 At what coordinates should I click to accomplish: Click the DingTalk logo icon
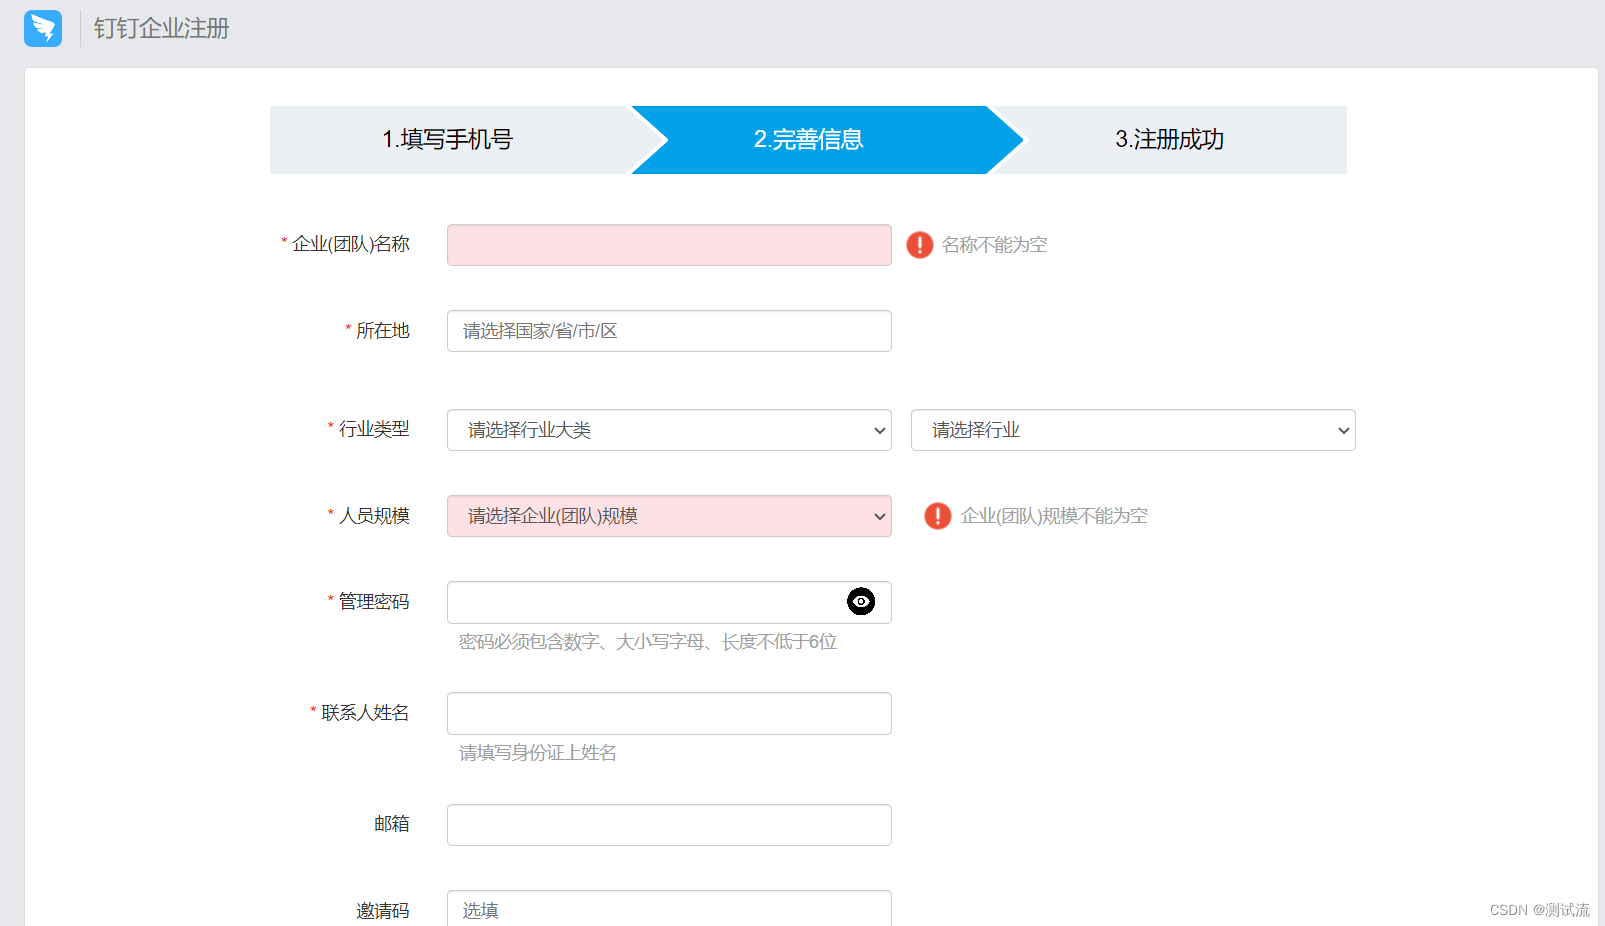click(43, 28)
